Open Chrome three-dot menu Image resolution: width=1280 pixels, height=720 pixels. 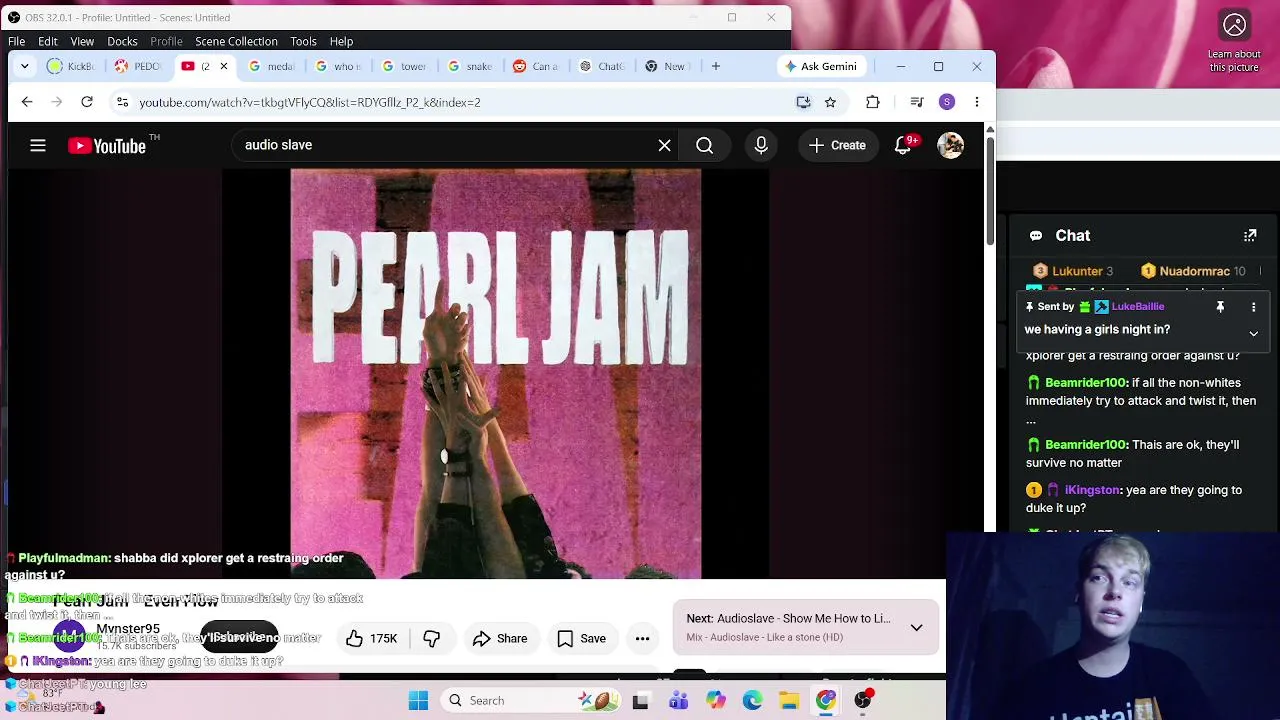click(x=977, y=102)
